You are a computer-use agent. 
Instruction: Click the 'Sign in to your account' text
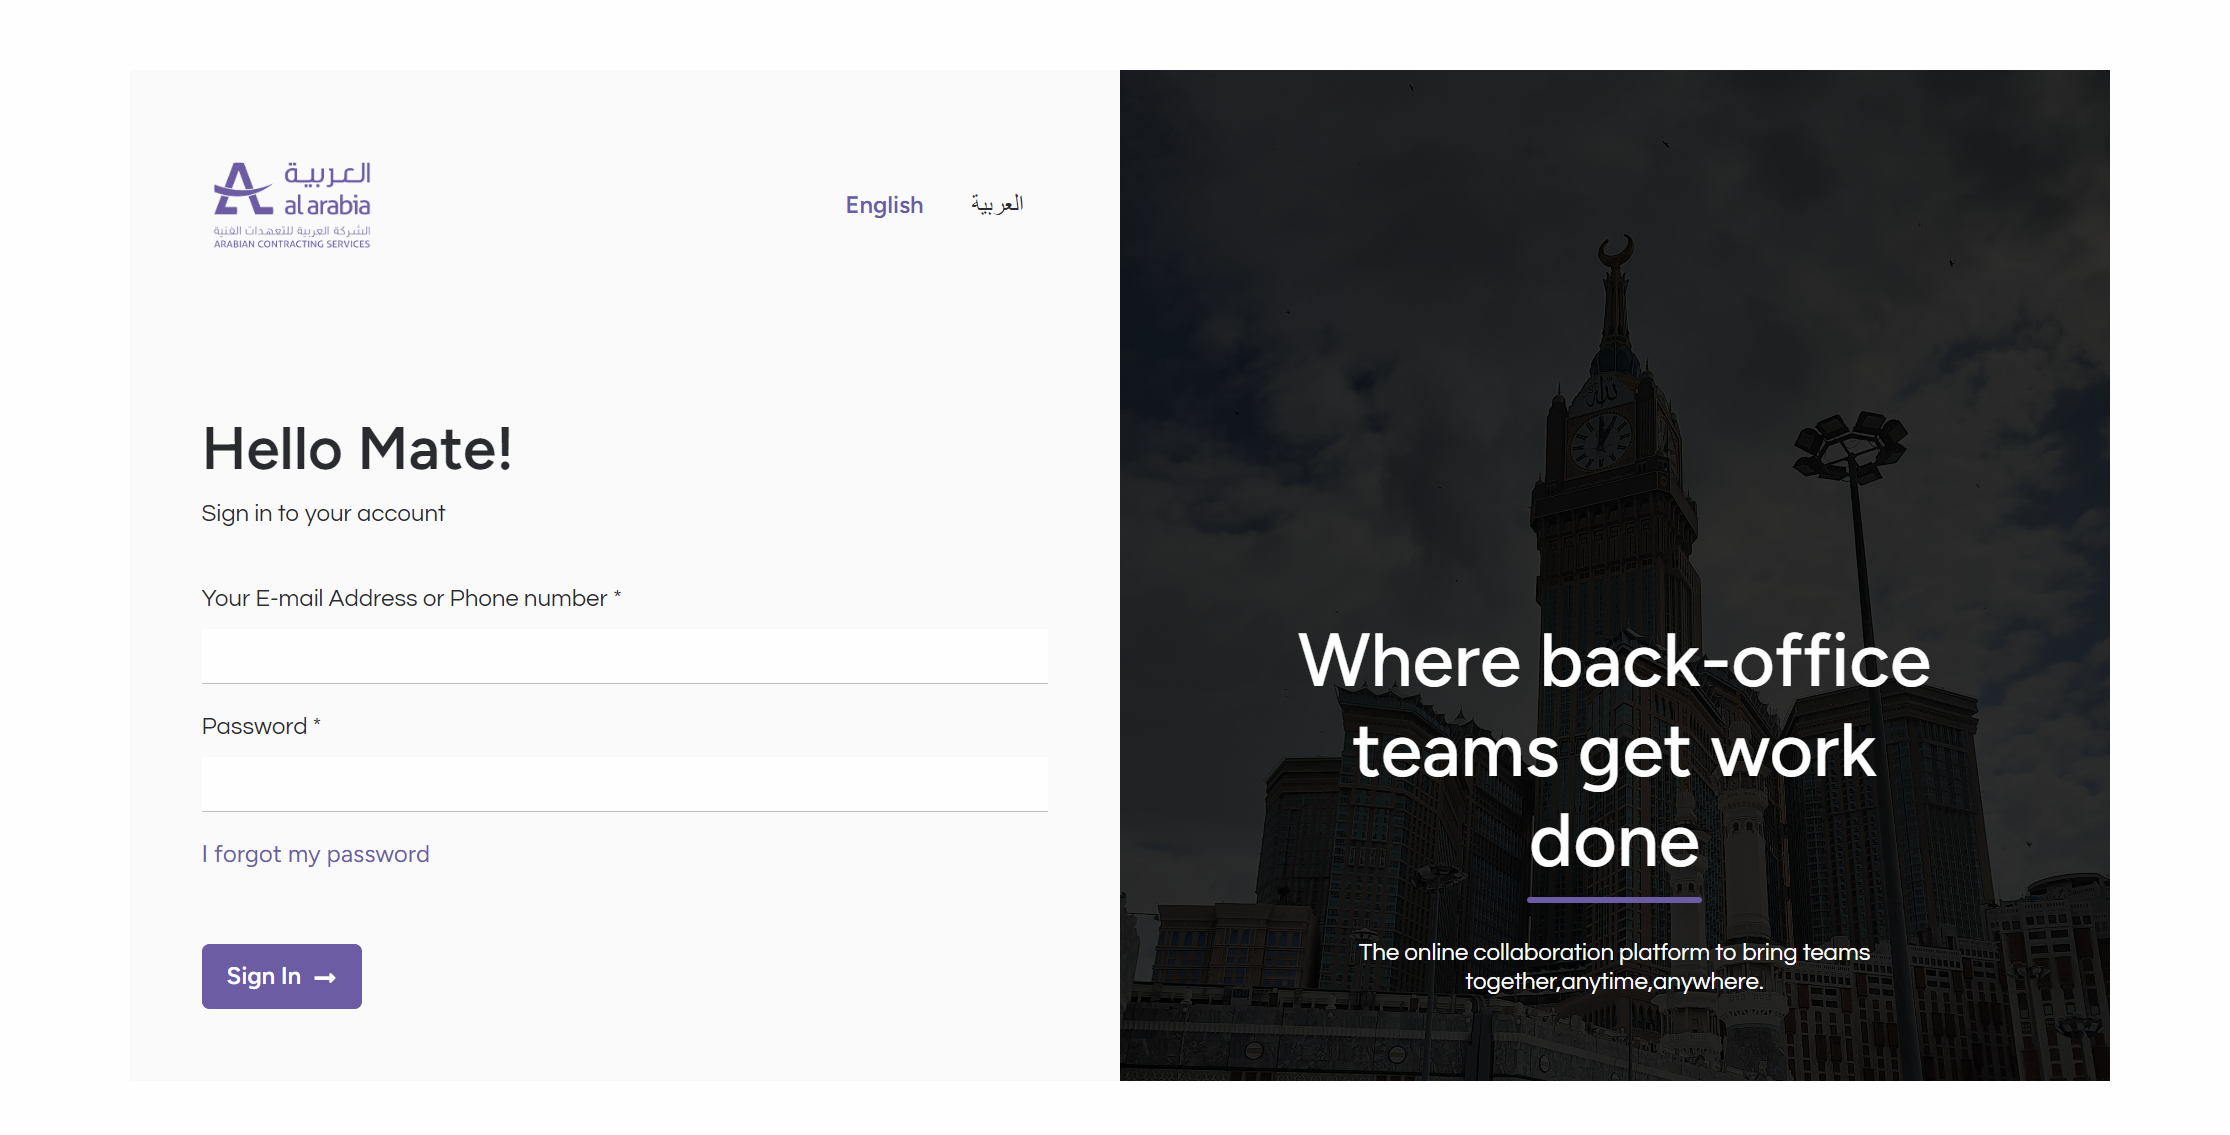pyautogui.click(x=323, y=513)
